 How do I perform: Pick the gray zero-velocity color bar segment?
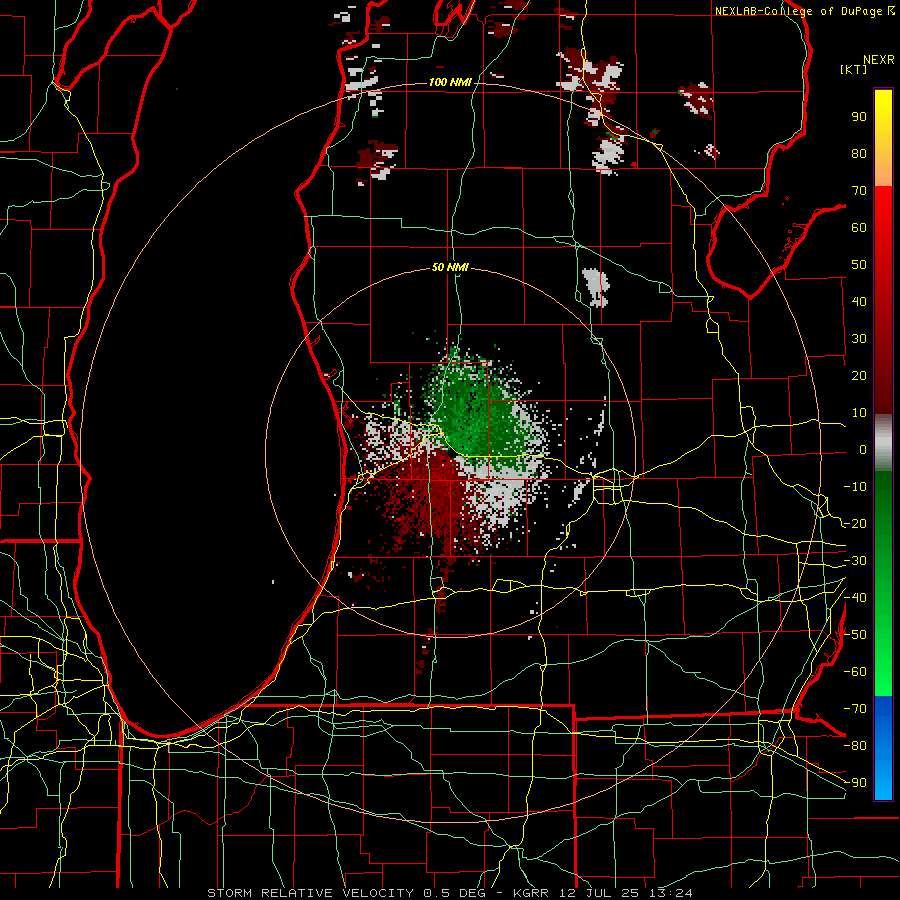pos(883,443)
